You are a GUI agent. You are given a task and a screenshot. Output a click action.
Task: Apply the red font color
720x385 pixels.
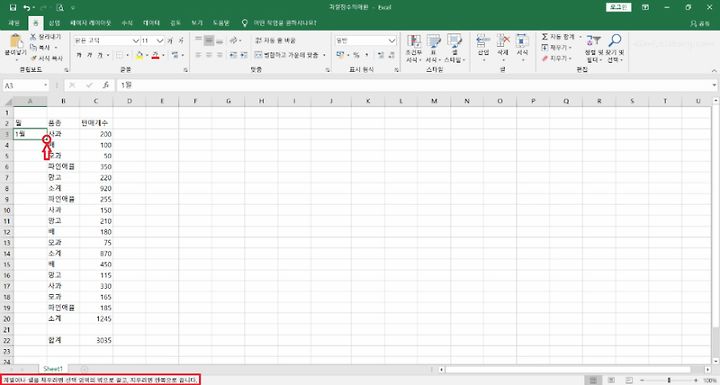155,55
